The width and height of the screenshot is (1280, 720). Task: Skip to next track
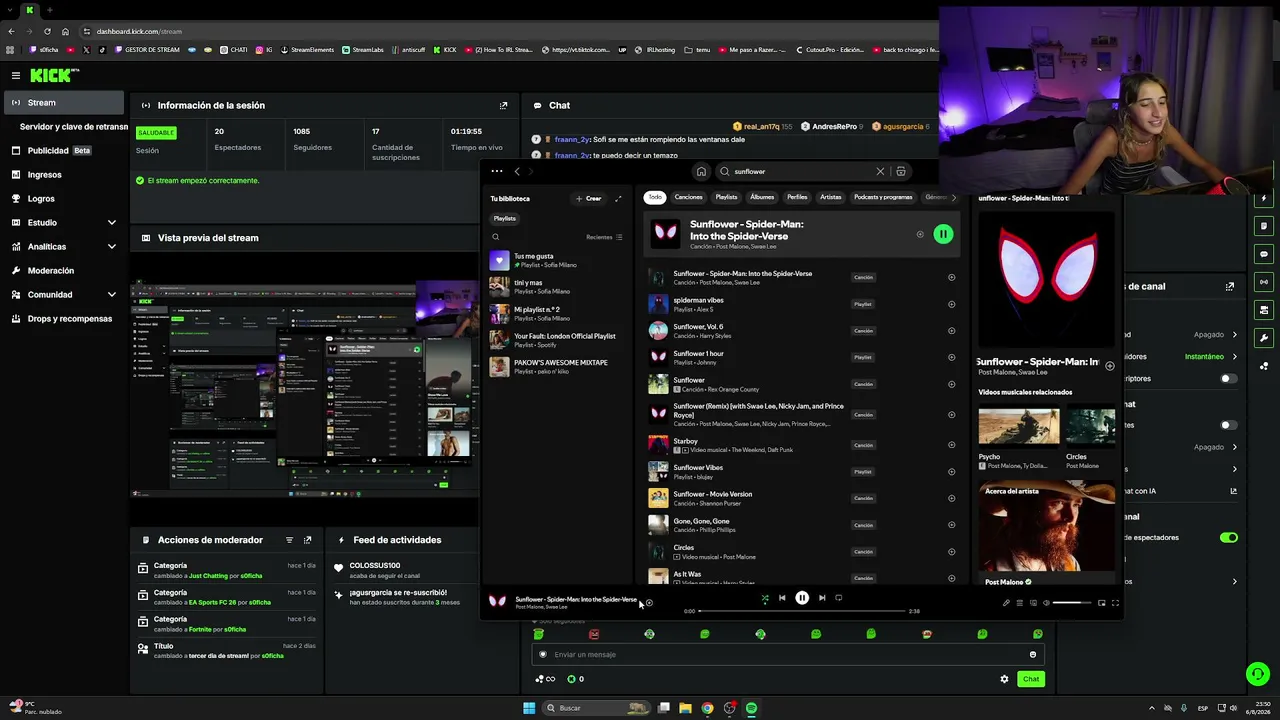(x=822, y=598)
